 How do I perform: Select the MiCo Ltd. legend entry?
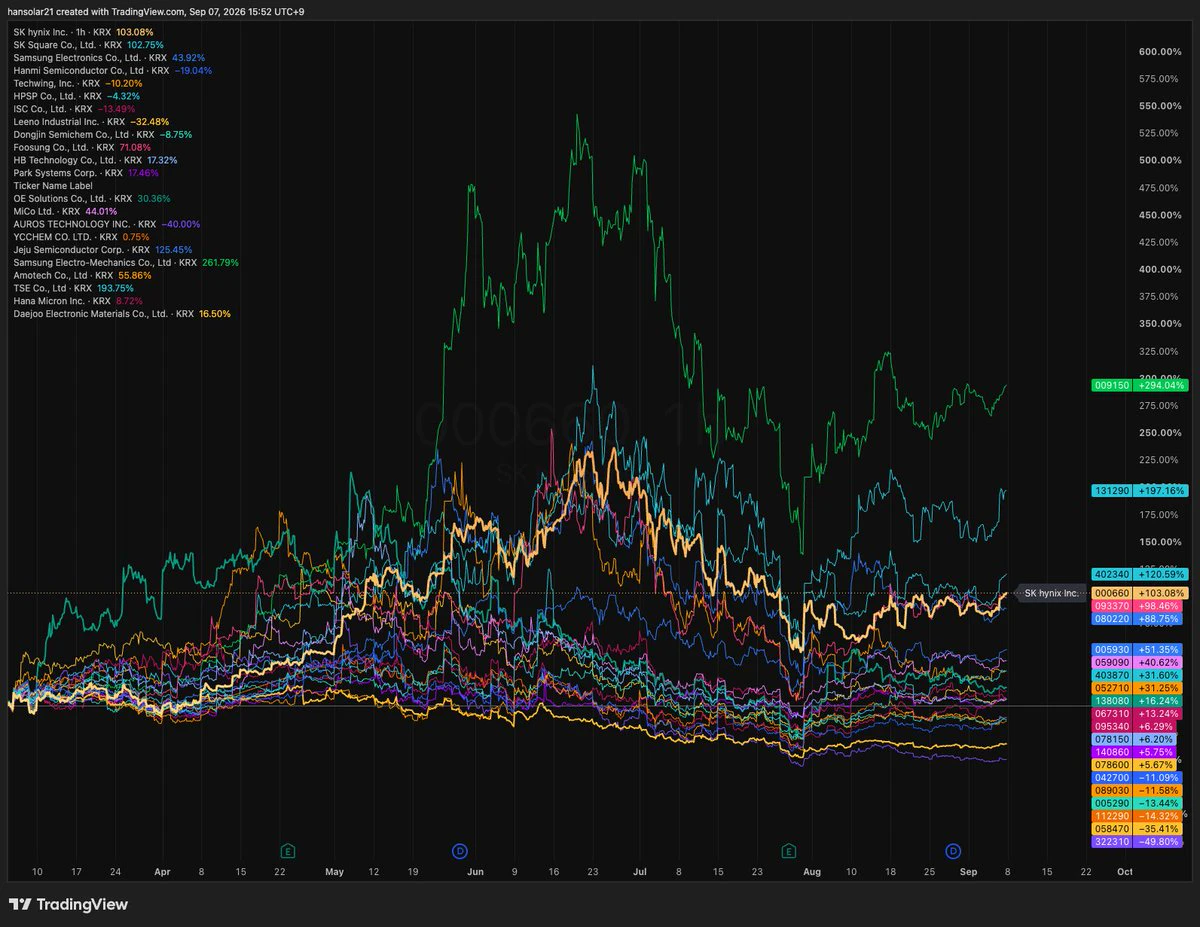coord(65,211)
